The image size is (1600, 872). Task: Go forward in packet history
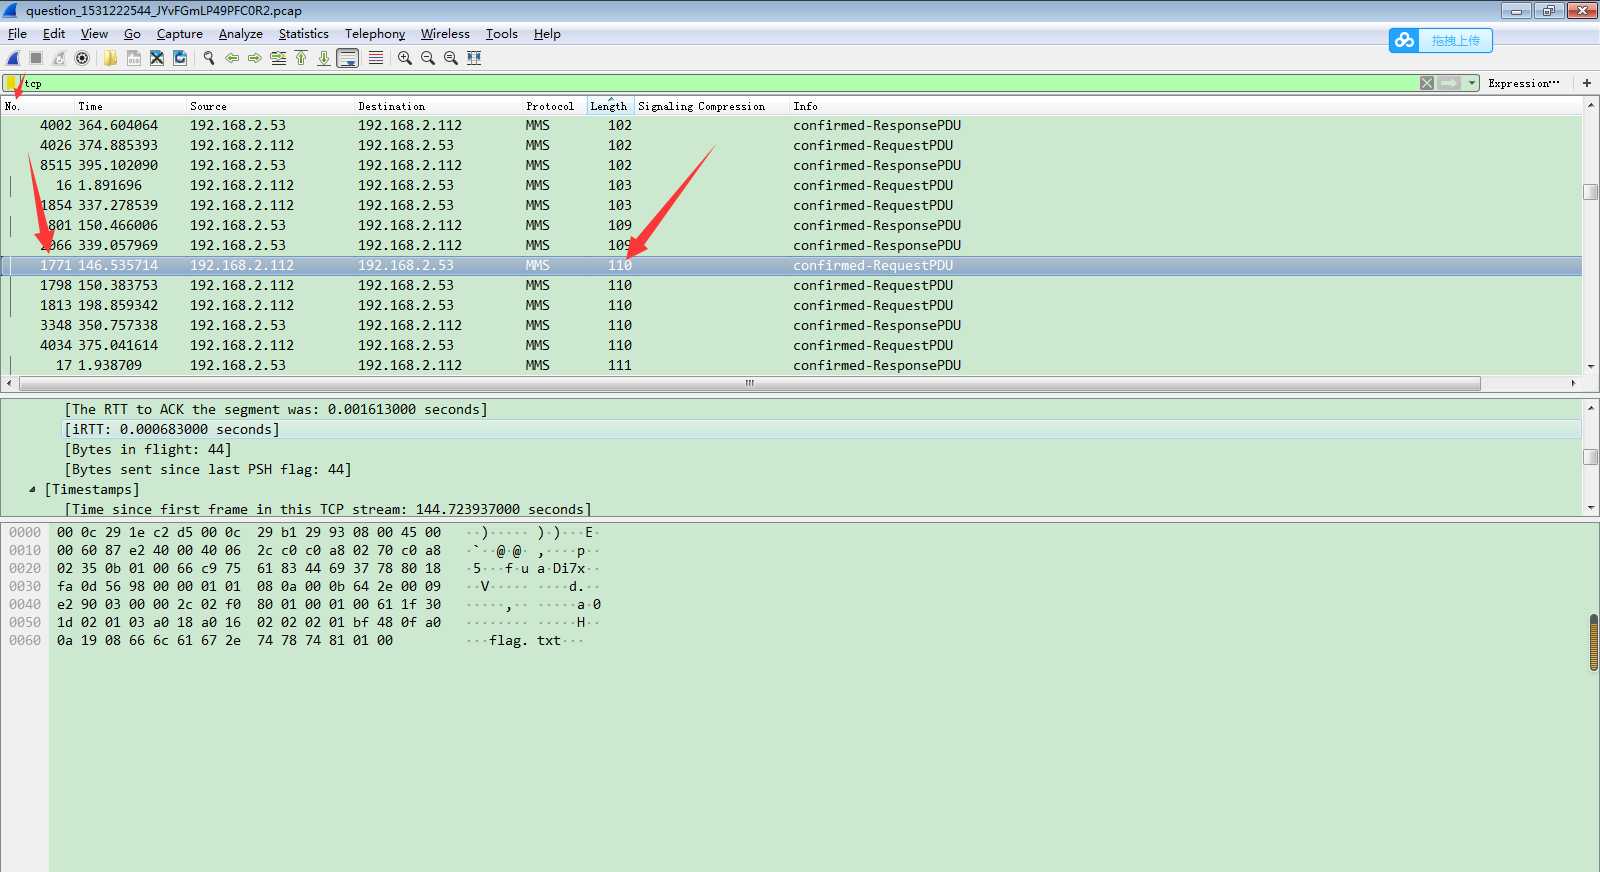pyautogui.click(x=255, y=58)
